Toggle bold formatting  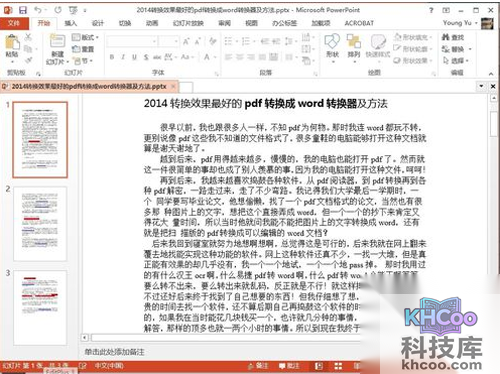(x=112, y=57)
